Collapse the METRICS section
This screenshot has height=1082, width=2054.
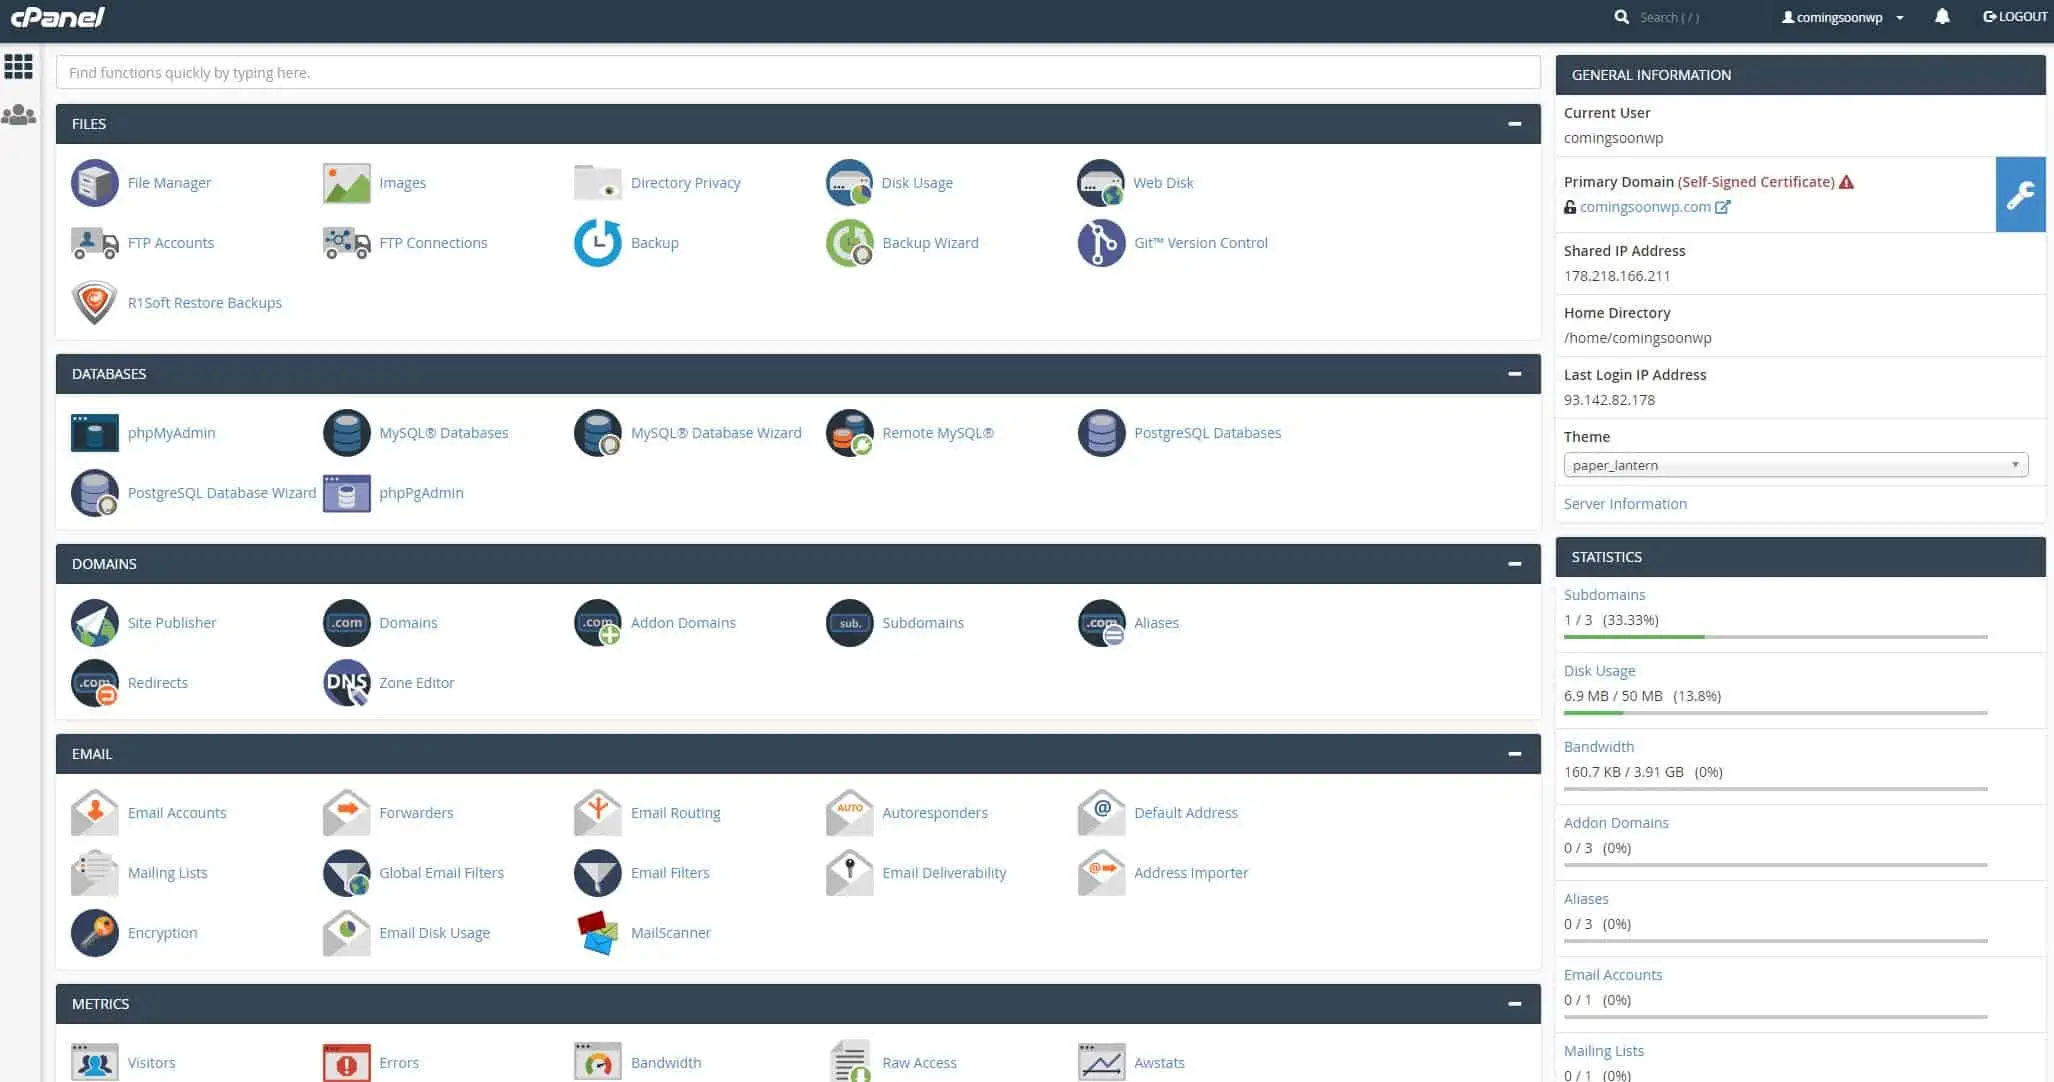tap(1515, 1004)
